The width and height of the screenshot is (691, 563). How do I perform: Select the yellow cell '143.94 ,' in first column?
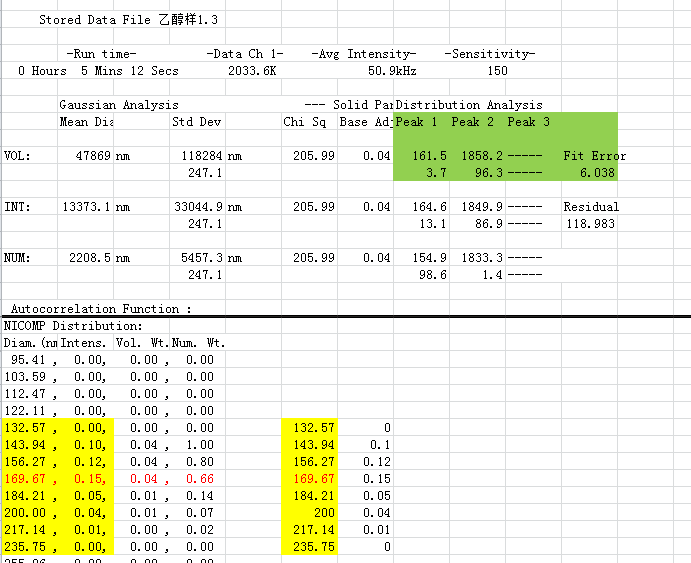coord(30,445)
